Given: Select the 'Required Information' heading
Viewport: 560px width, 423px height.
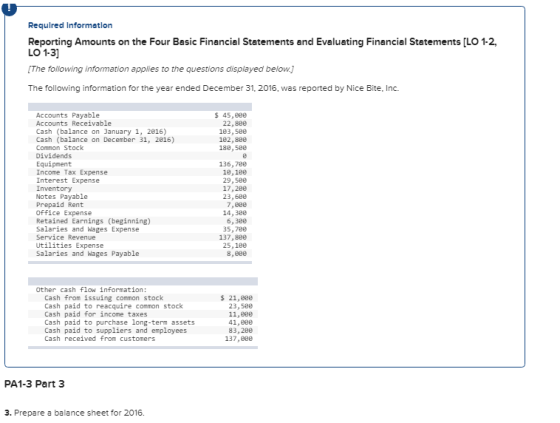Looking at the screenshot, I should click(70, 25).
